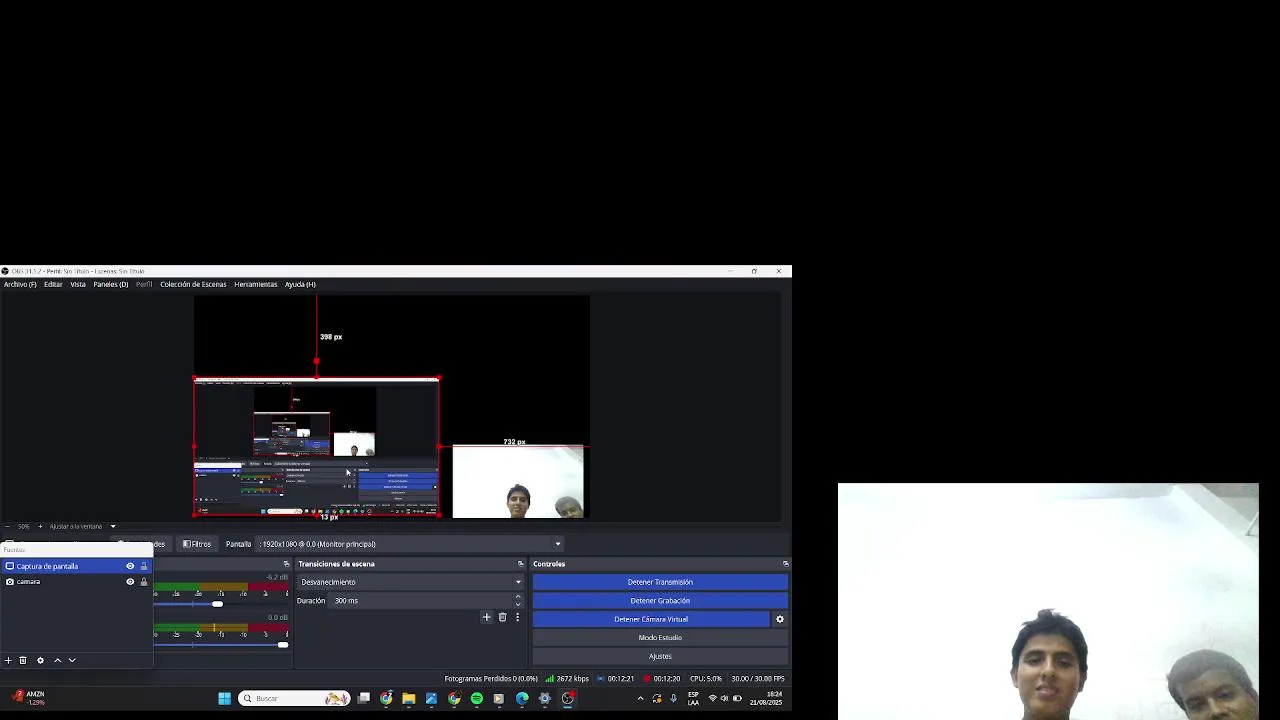1280x720 pixels.
Task: Click CPU: 5.0% status text
Action: [x=706, y=679]
